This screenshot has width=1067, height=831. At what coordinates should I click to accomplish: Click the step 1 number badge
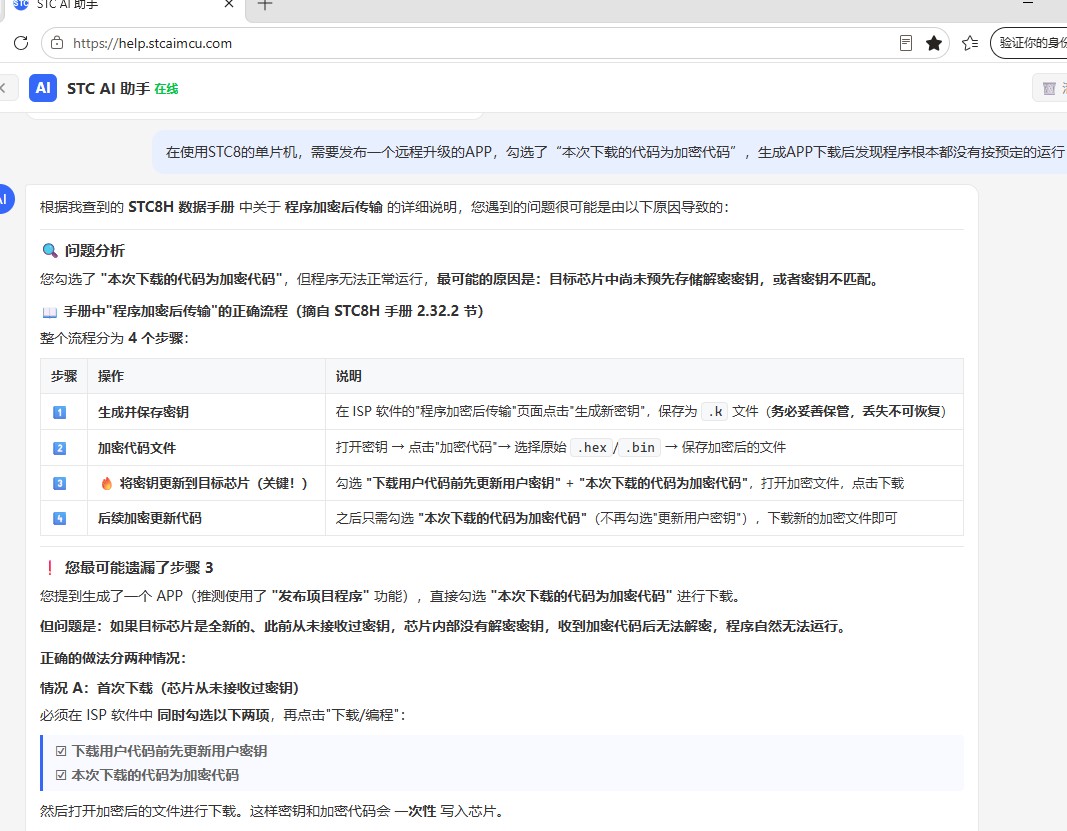pos(60,412)
